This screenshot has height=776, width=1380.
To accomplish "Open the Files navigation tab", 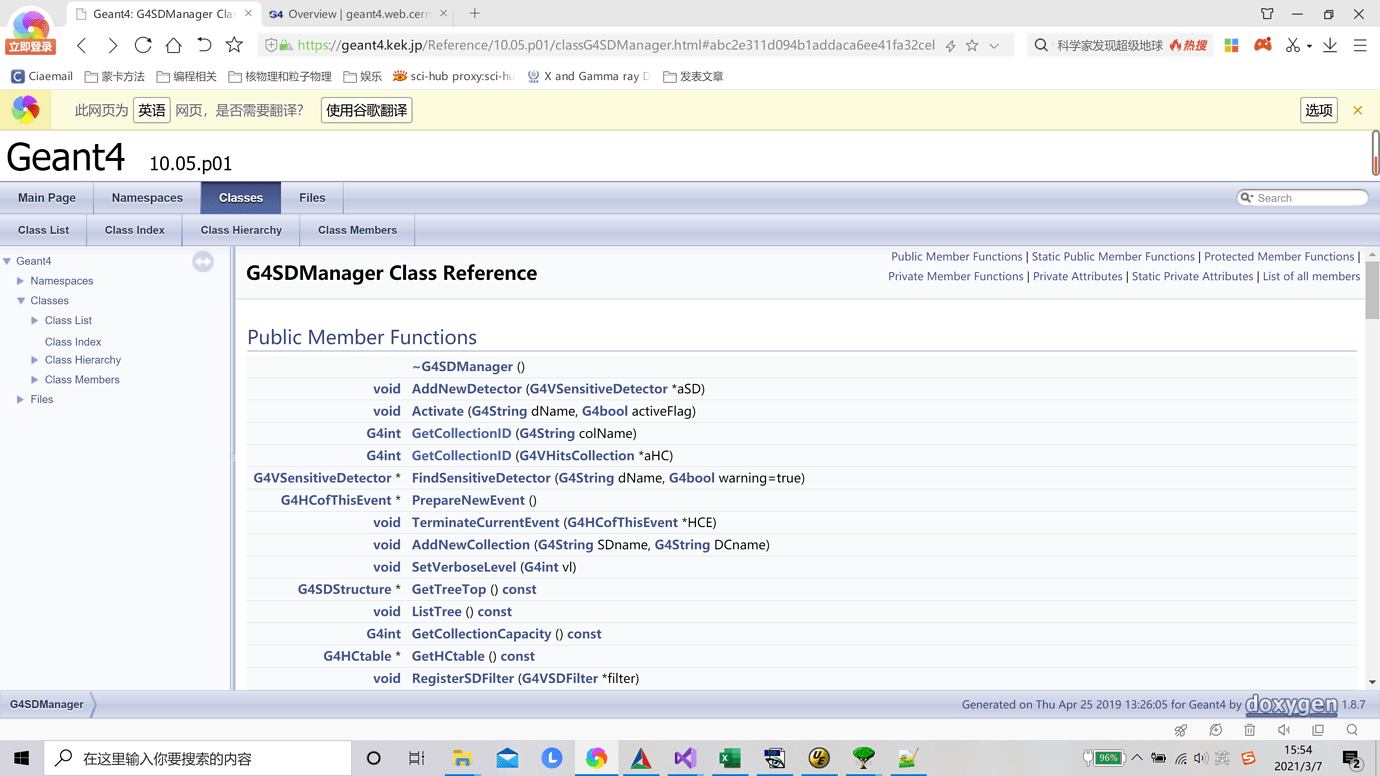I will [312, 198].
